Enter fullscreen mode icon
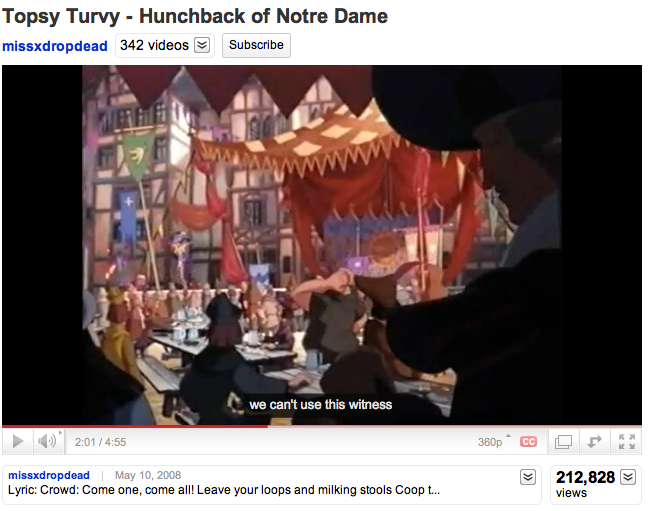This screenshot has width=650, height=511. [627, 442]
